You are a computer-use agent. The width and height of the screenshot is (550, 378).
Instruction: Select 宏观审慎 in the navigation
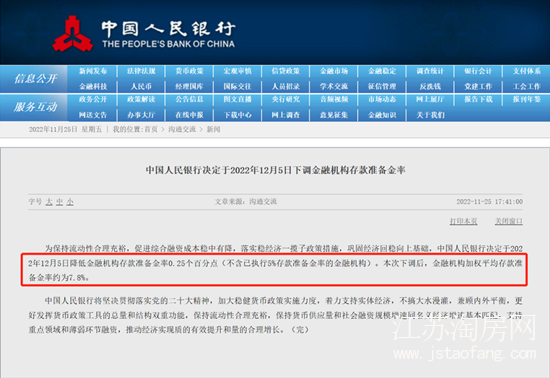(x=237, y=71)
